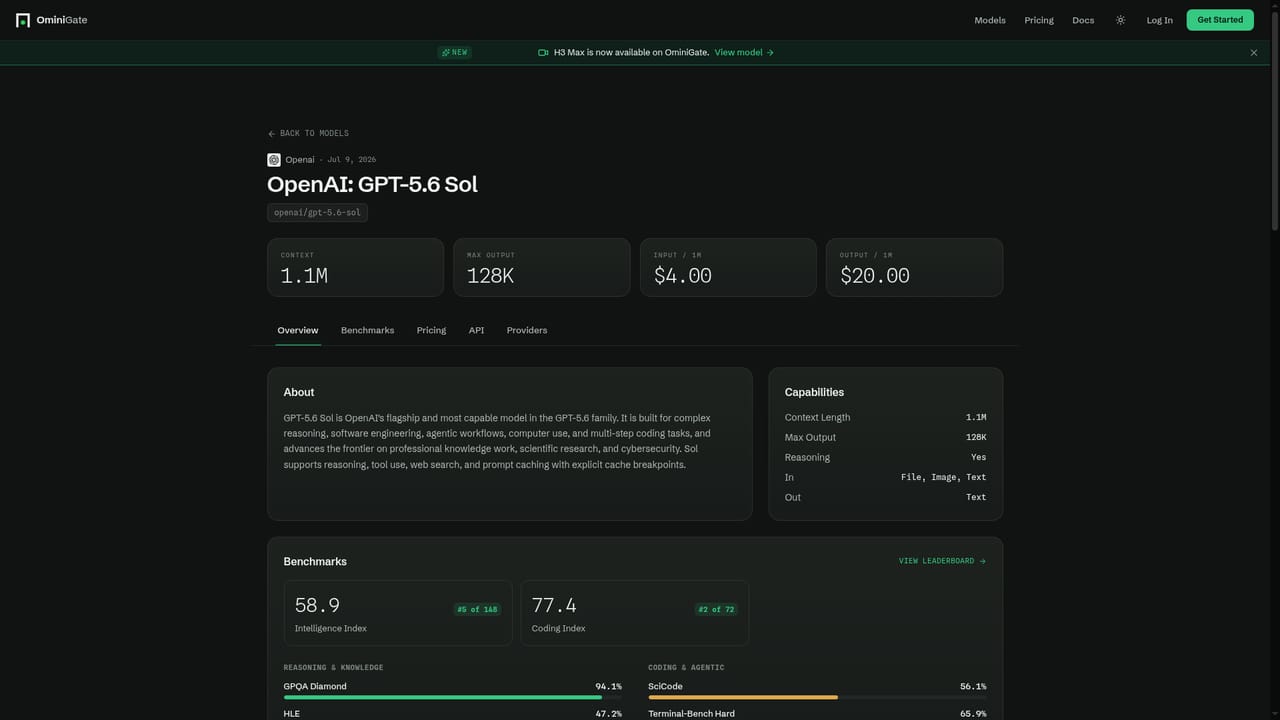Viewport: 1280px width, 720px height.
Task: Open the Models nav item
Action: pos(990,20)
